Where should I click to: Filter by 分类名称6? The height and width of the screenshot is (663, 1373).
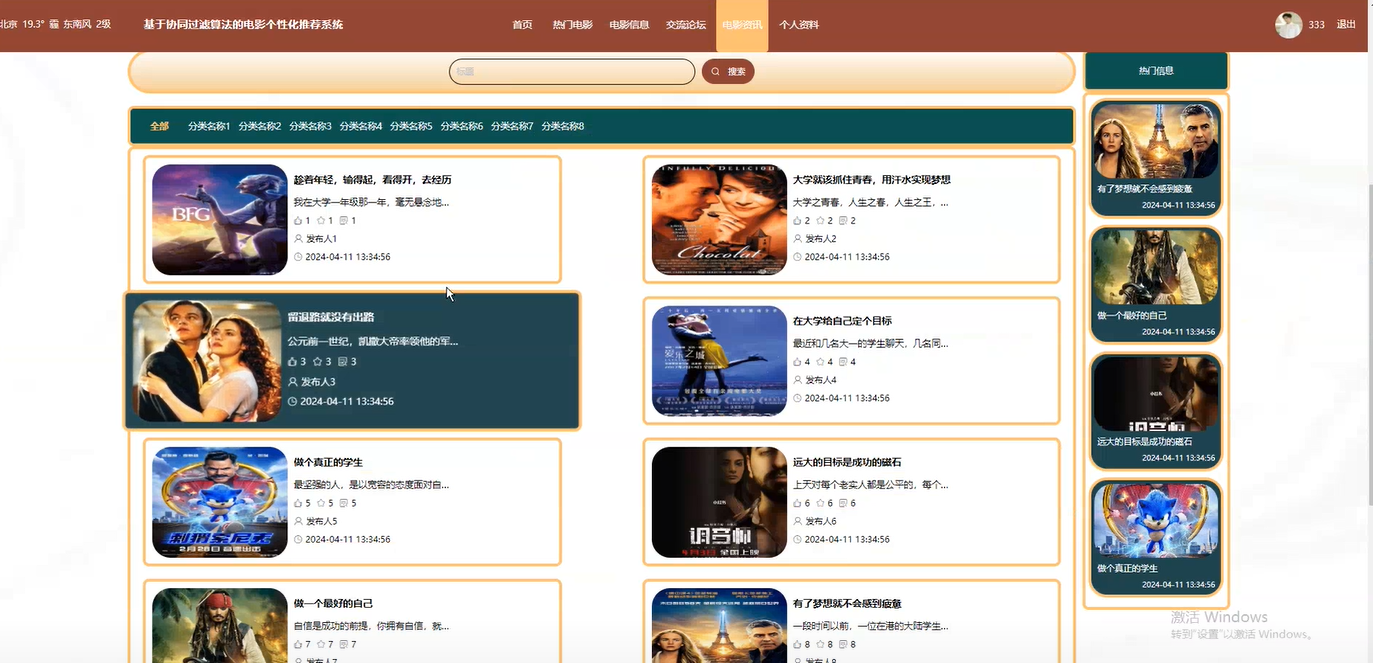click(462, 126)
